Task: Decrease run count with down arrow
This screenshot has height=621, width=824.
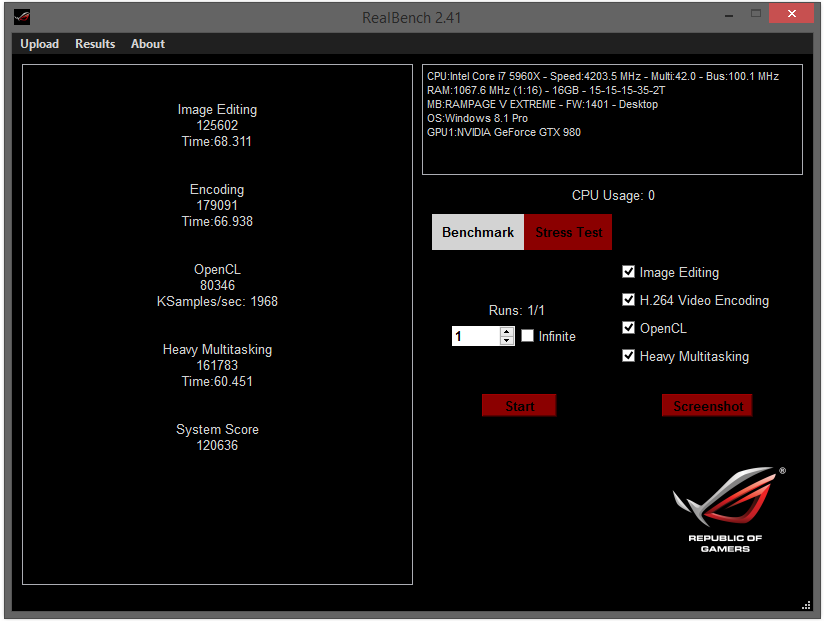Action: 507,340
